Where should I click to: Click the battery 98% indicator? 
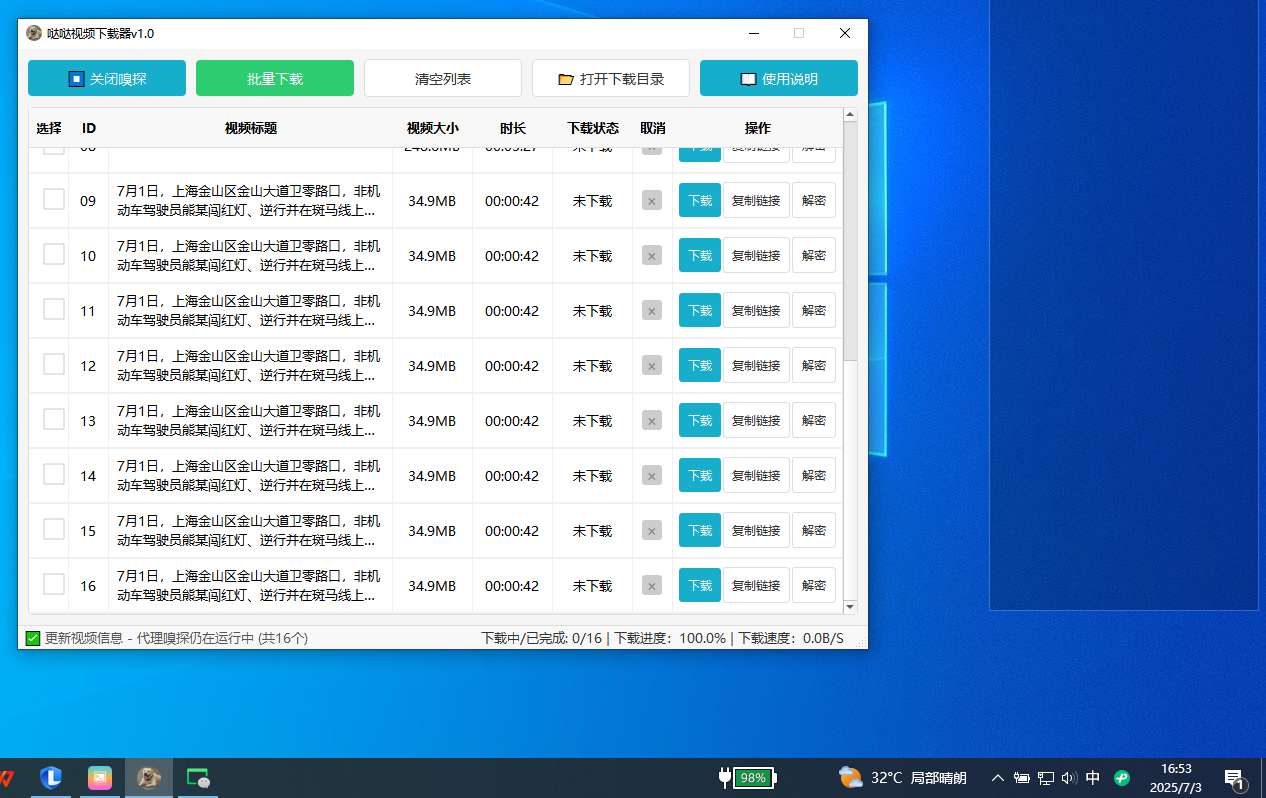click(x=749, y=777)
